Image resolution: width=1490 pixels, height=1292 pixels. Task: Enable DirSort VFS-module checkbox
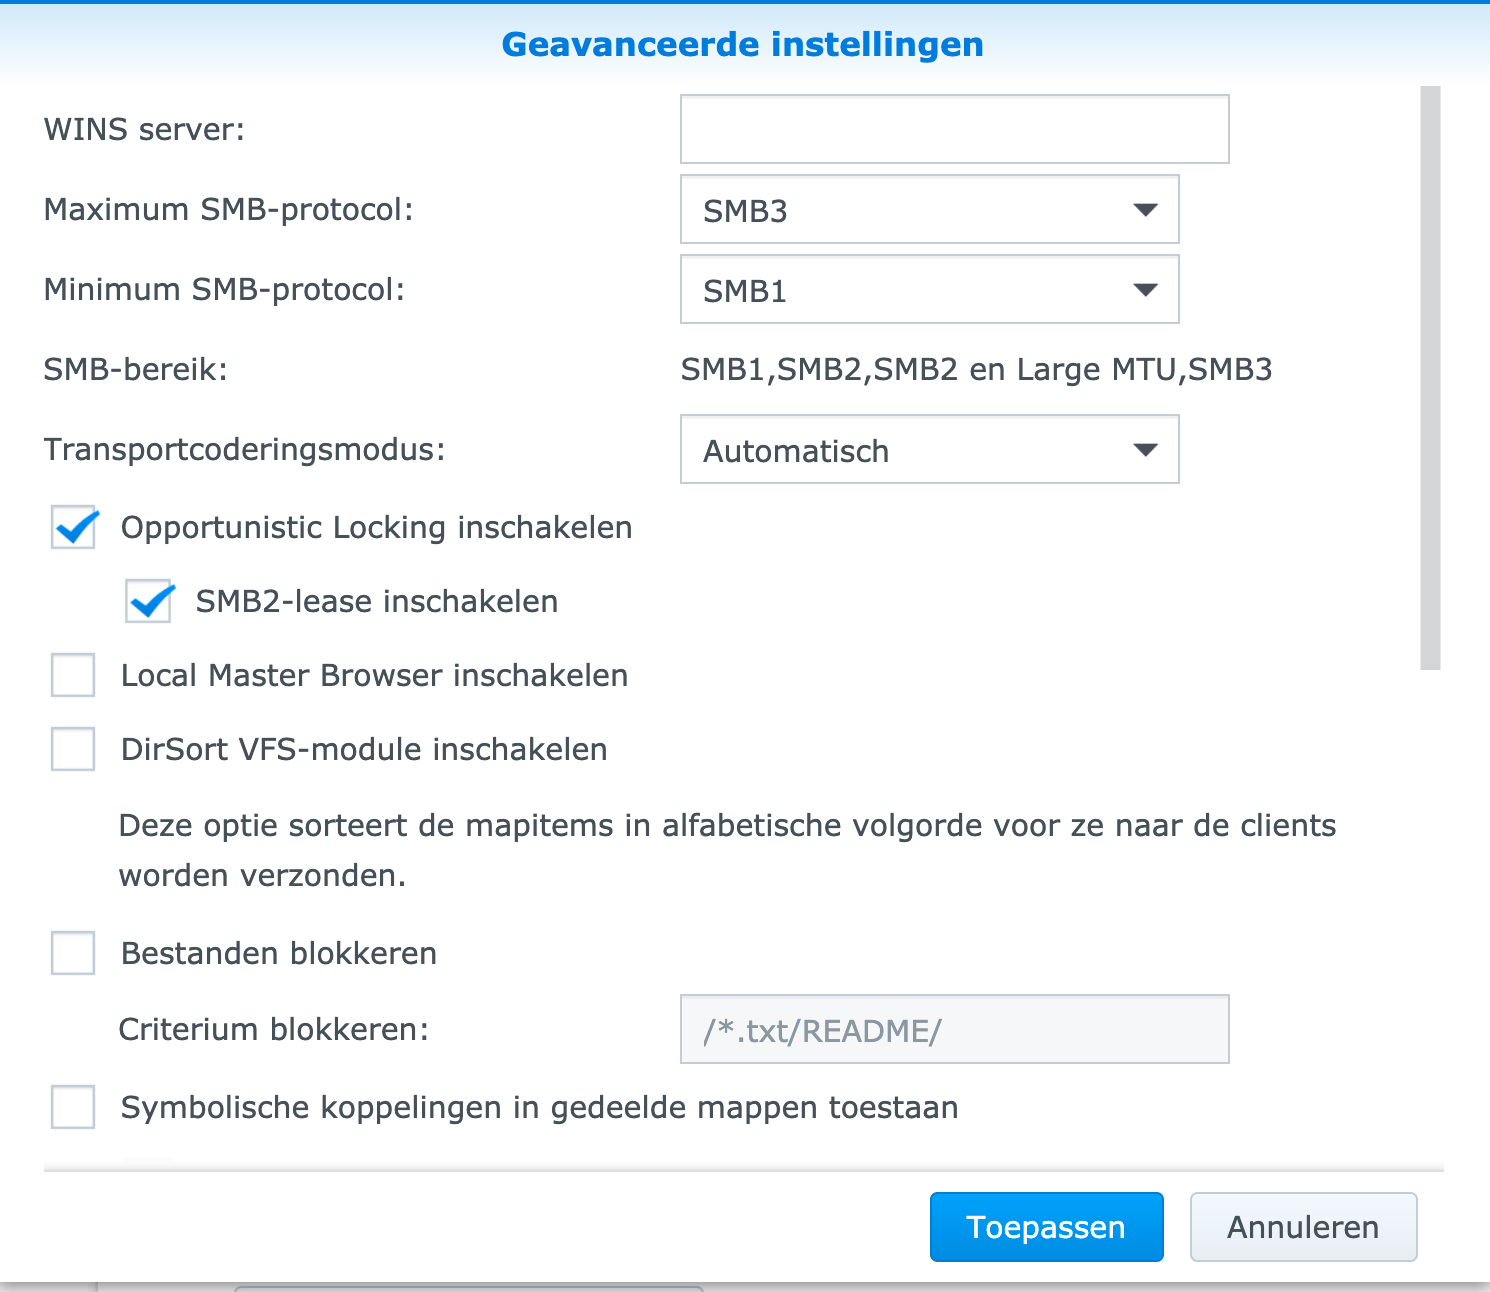pyautogui.click(x=74, y=750)
